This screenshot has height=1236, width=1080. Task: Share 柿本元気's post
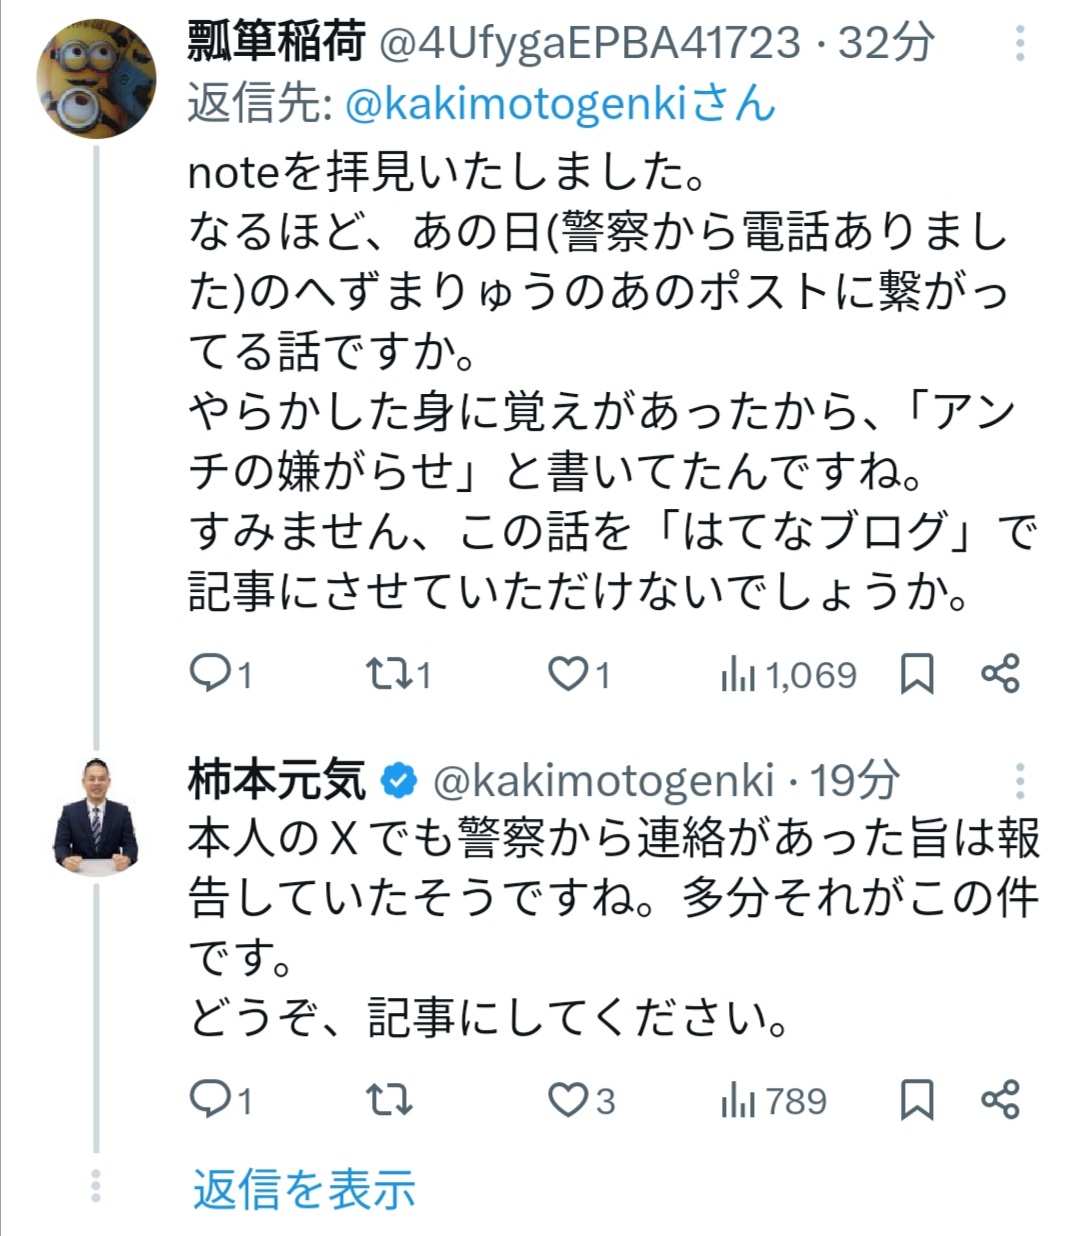click(1000, 1099)
